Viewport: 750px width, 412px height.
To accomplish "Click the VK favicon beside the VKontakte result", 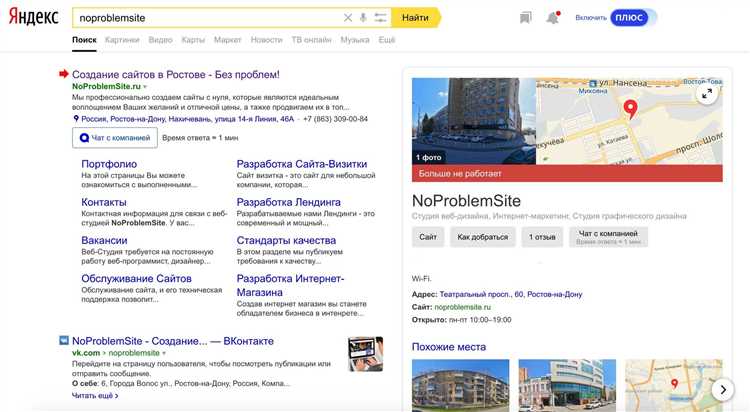I will click(x=64, y=340).
